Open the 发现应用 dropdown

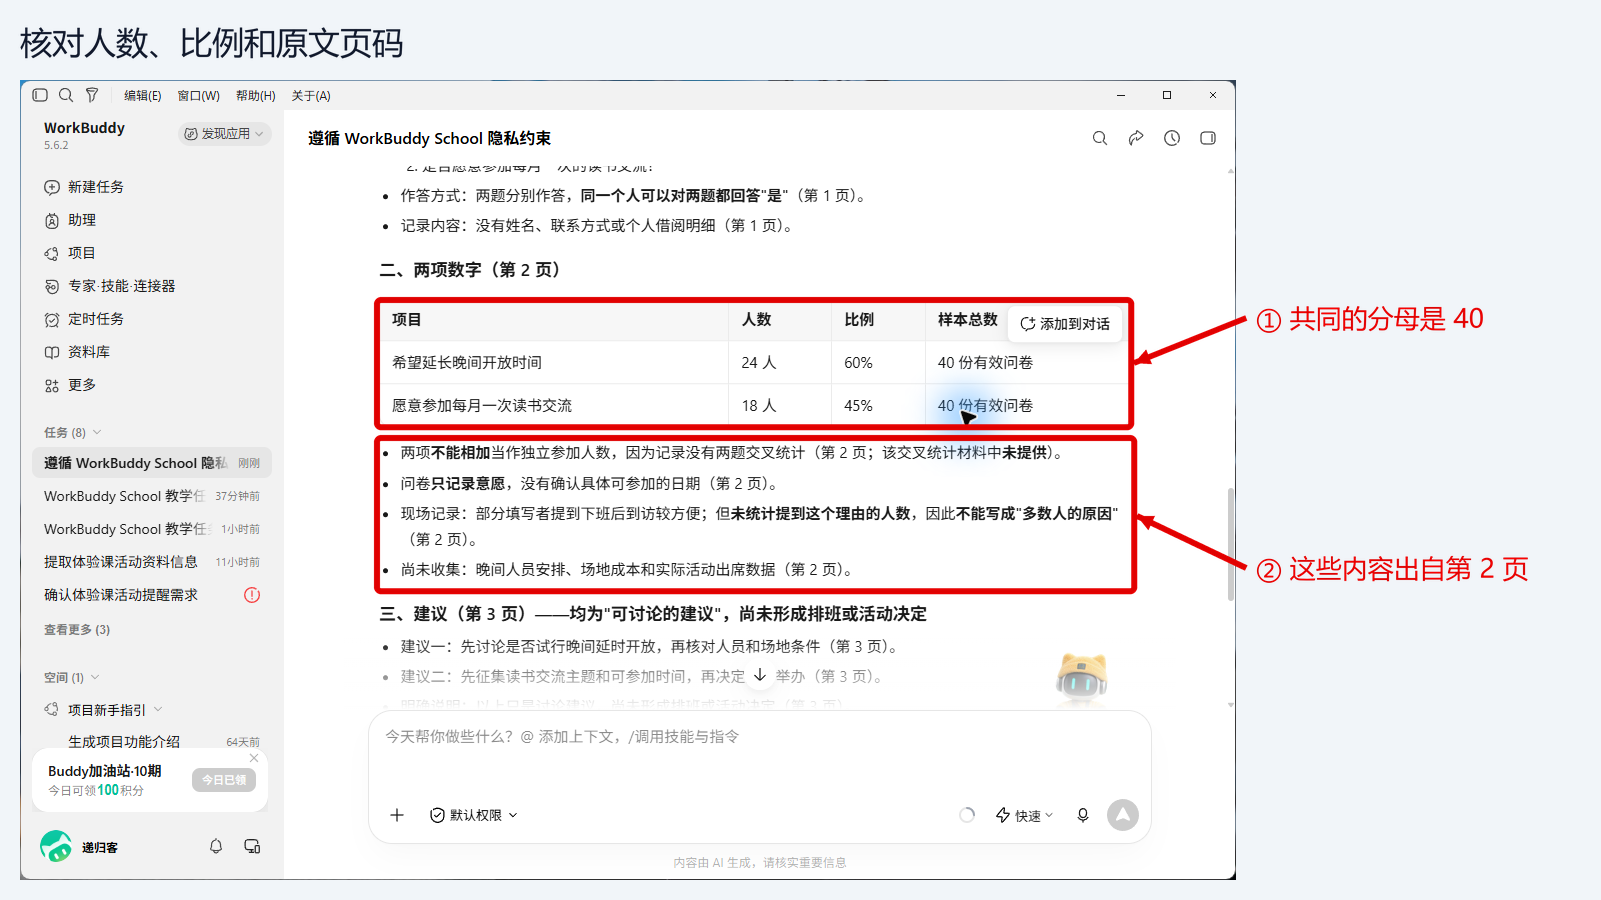point(225,134)
